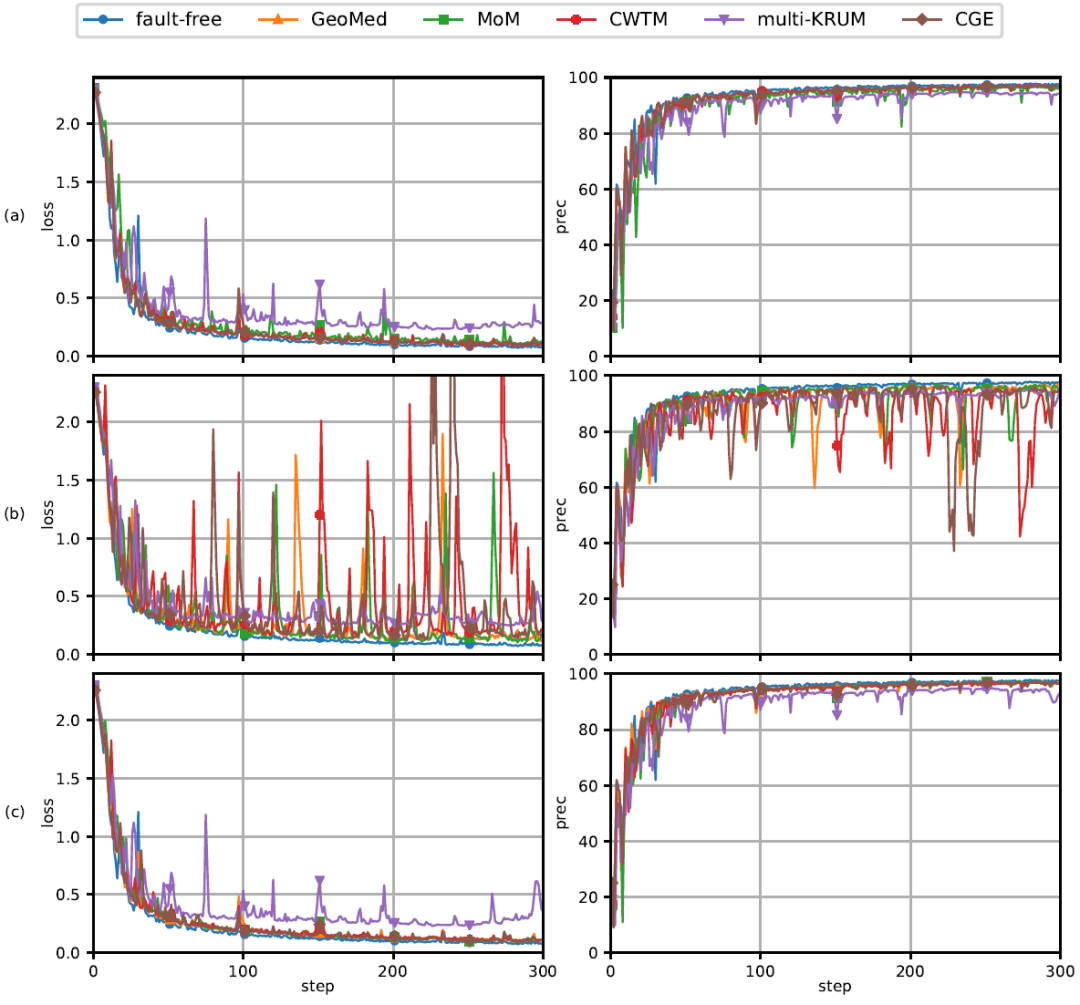Click the step axis label under the bottom-right plot
The image size is (1080, 1005).
[834, 987]
